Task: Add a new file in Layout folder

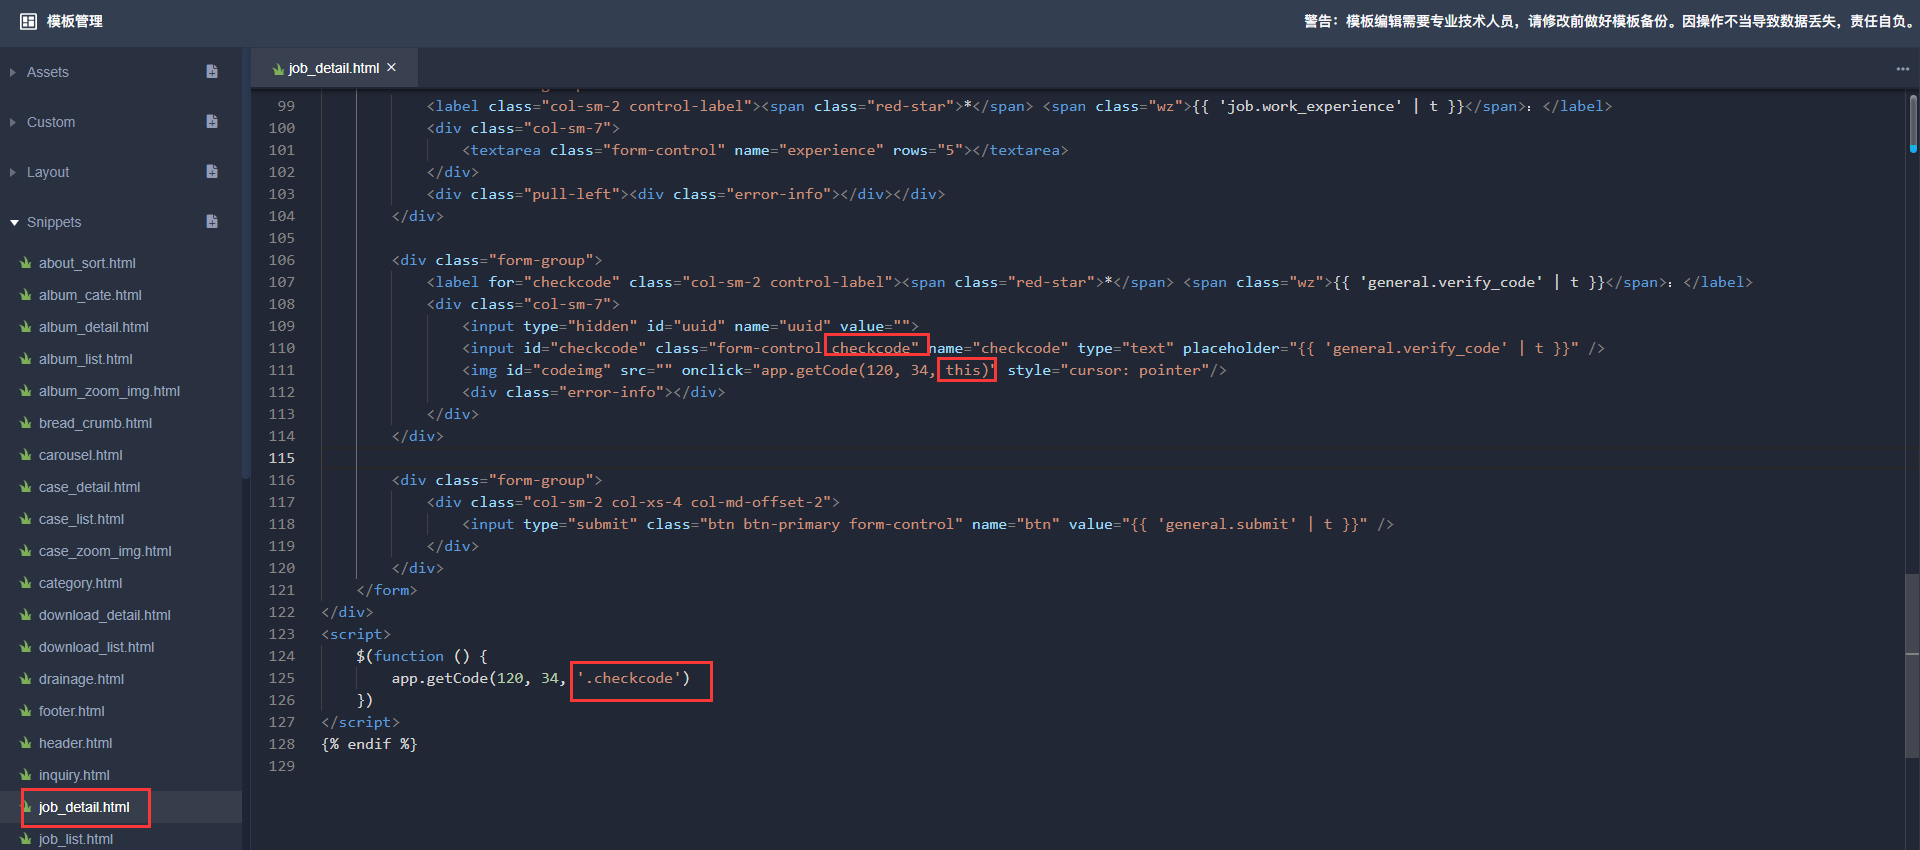Action: 212,171
